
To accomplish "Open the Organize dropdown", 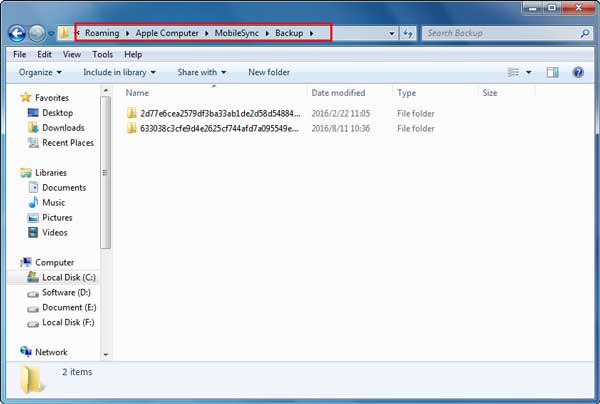I will click(x=40, y=72).
